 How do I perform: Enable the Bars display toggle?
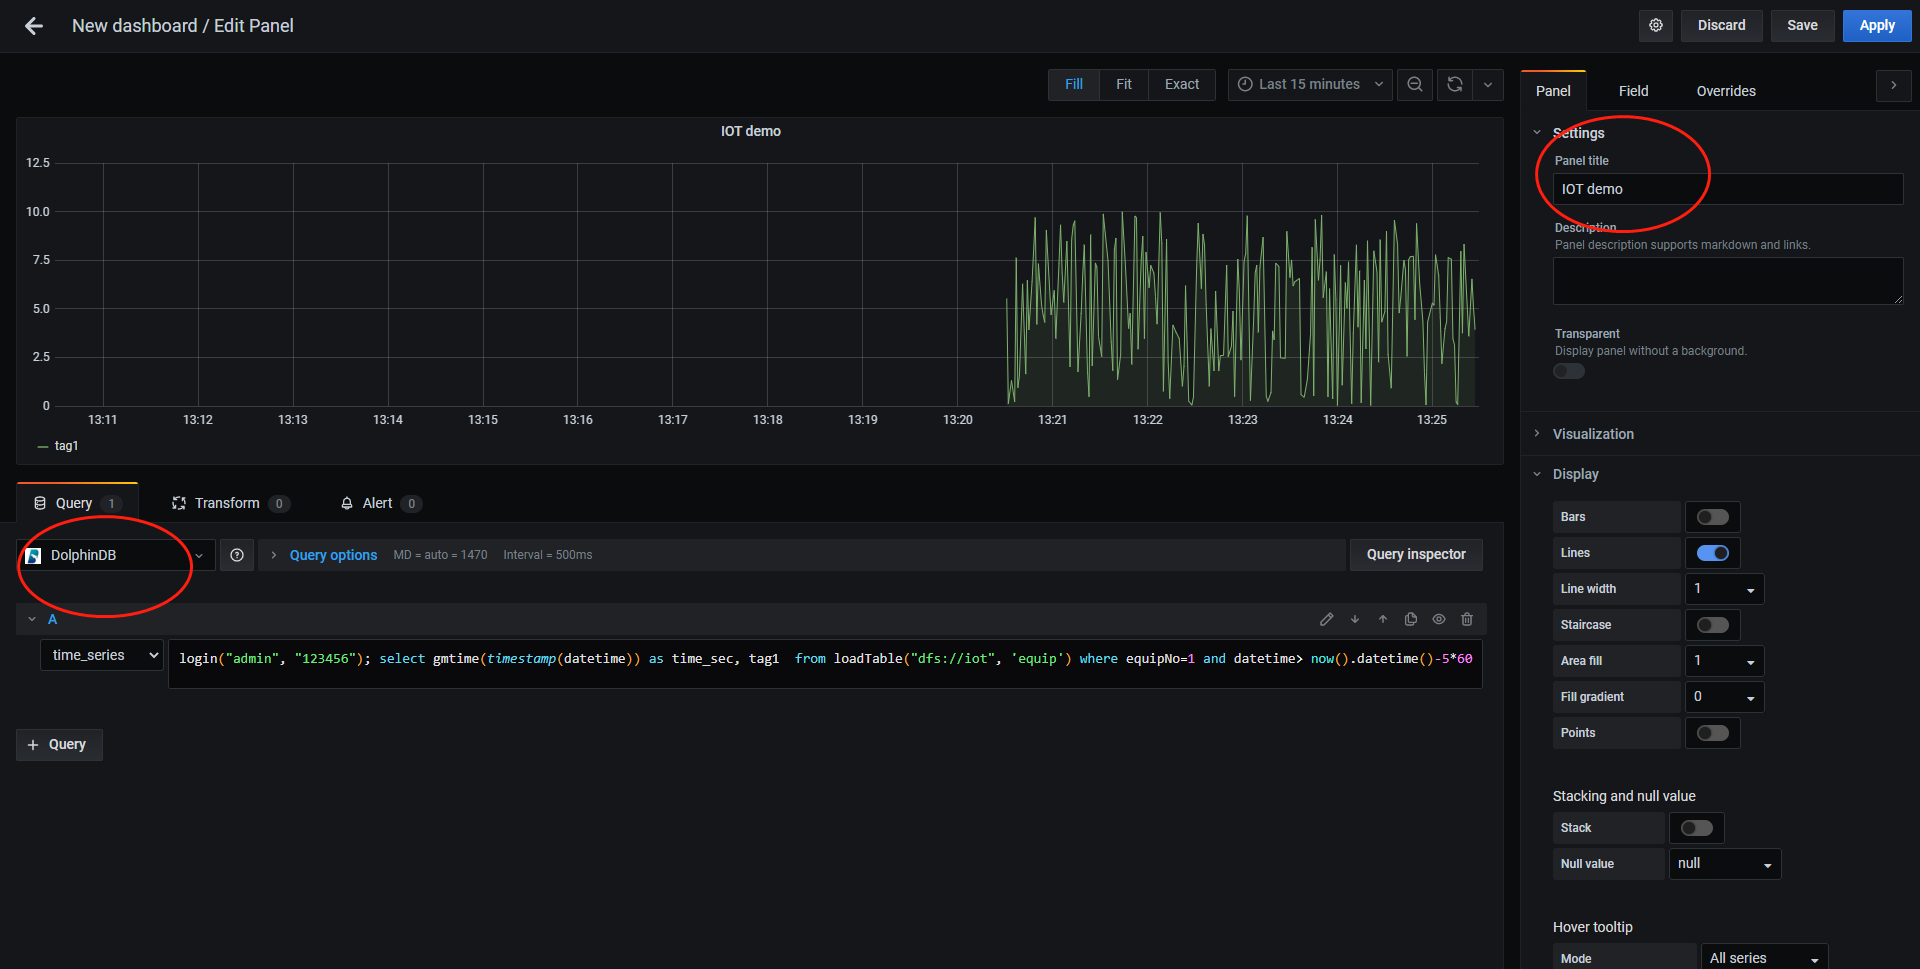pos(1711,517)
